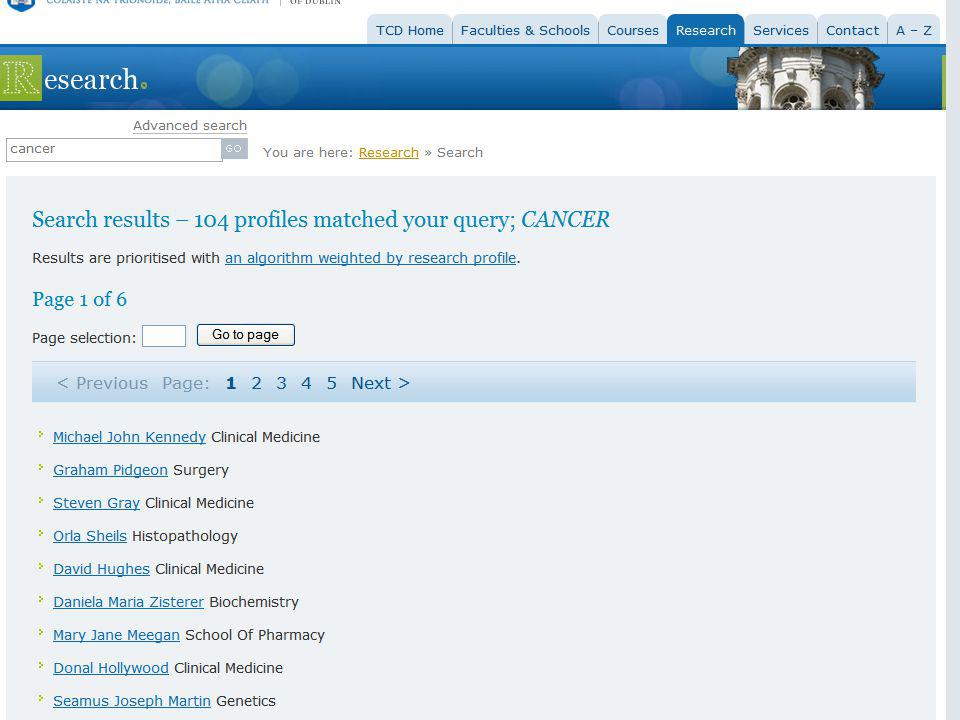Open the Advanced search link

(x=190, y=126)
